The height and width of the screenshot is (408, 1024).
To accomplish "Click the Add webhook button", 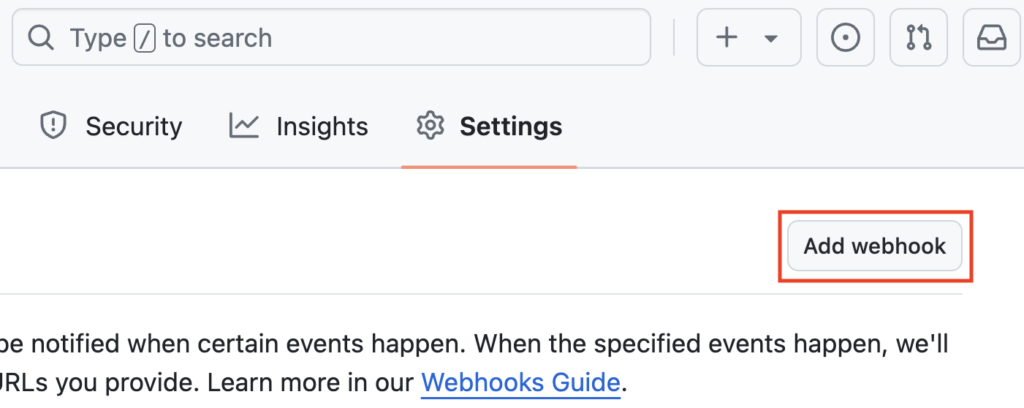I will click(874, 245).
